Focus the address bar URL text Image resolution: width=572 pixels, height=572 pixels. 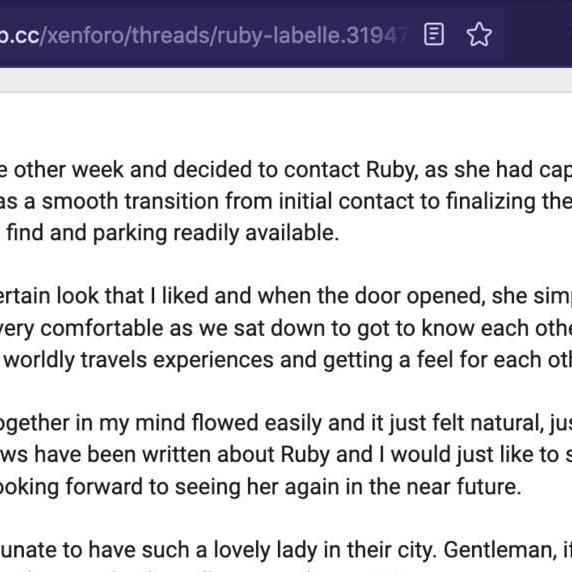204,35
